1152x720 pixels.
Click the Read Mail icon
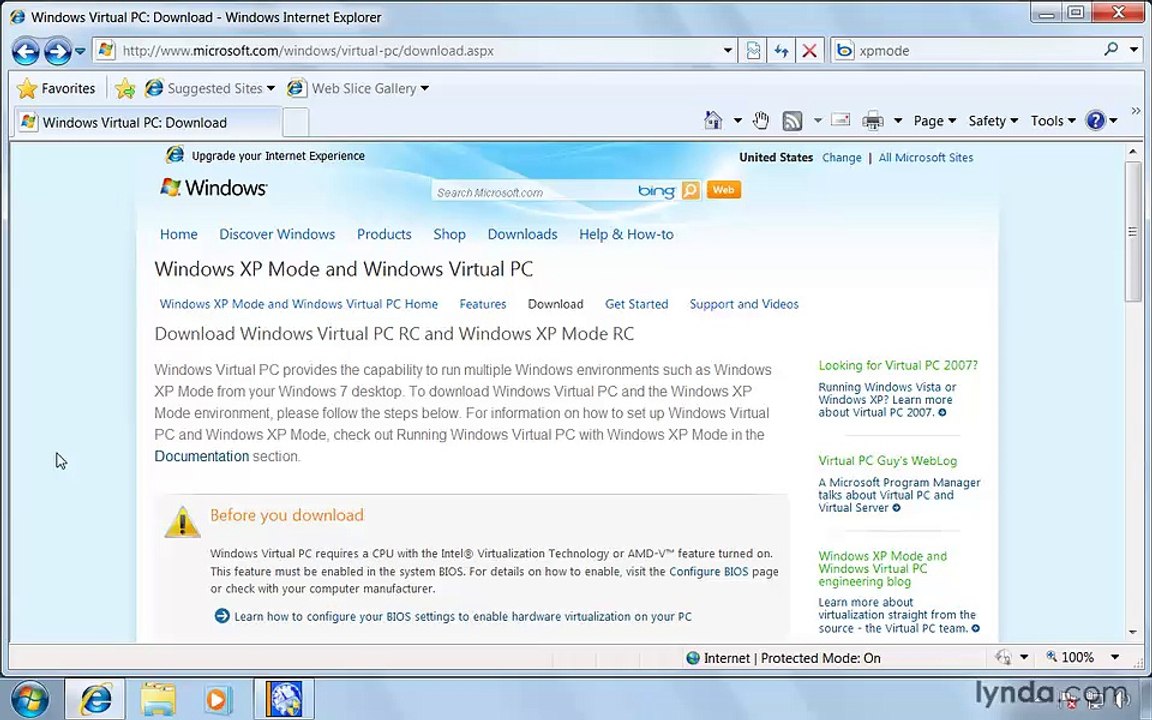[840, 120]
